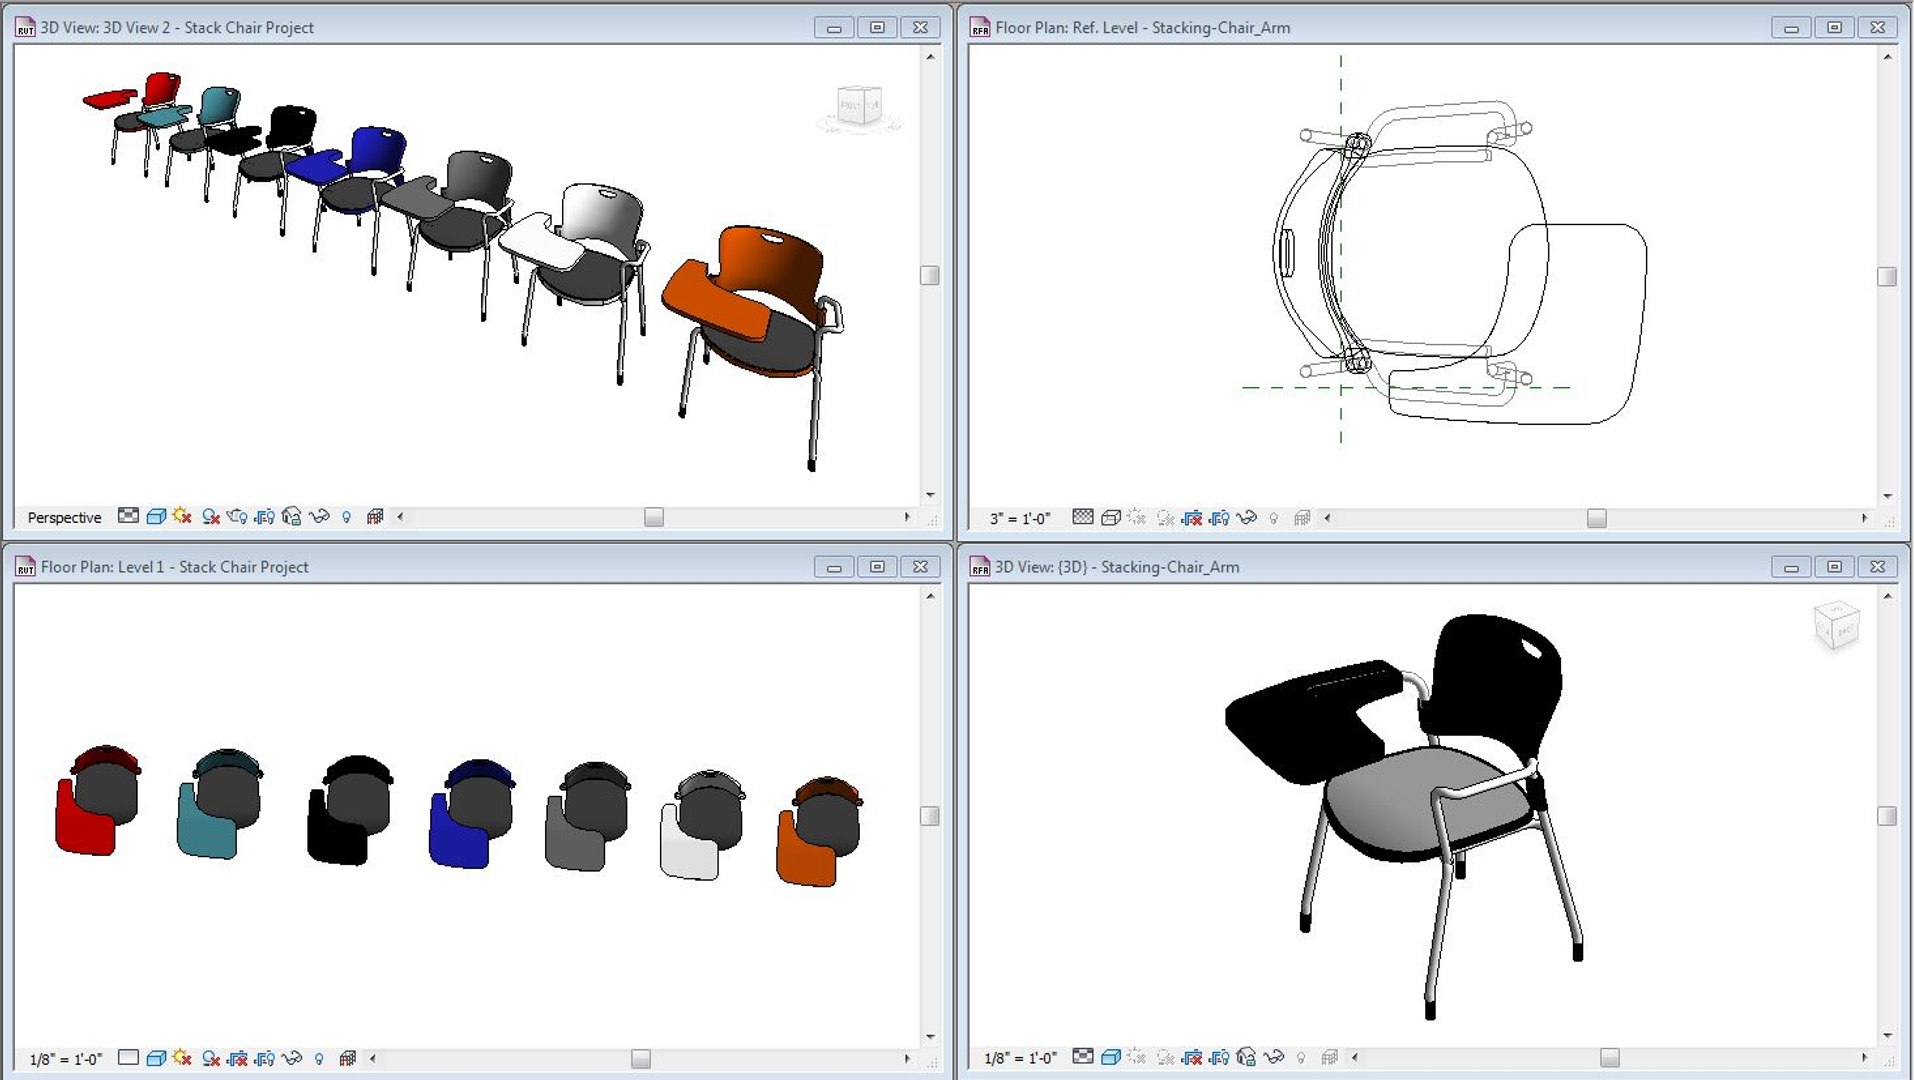Click vertical scrollbar thumb in Ref. Level plan
Image resolution: width=1914 pixels, height=1080 pixels.
tap(1887, 276)
